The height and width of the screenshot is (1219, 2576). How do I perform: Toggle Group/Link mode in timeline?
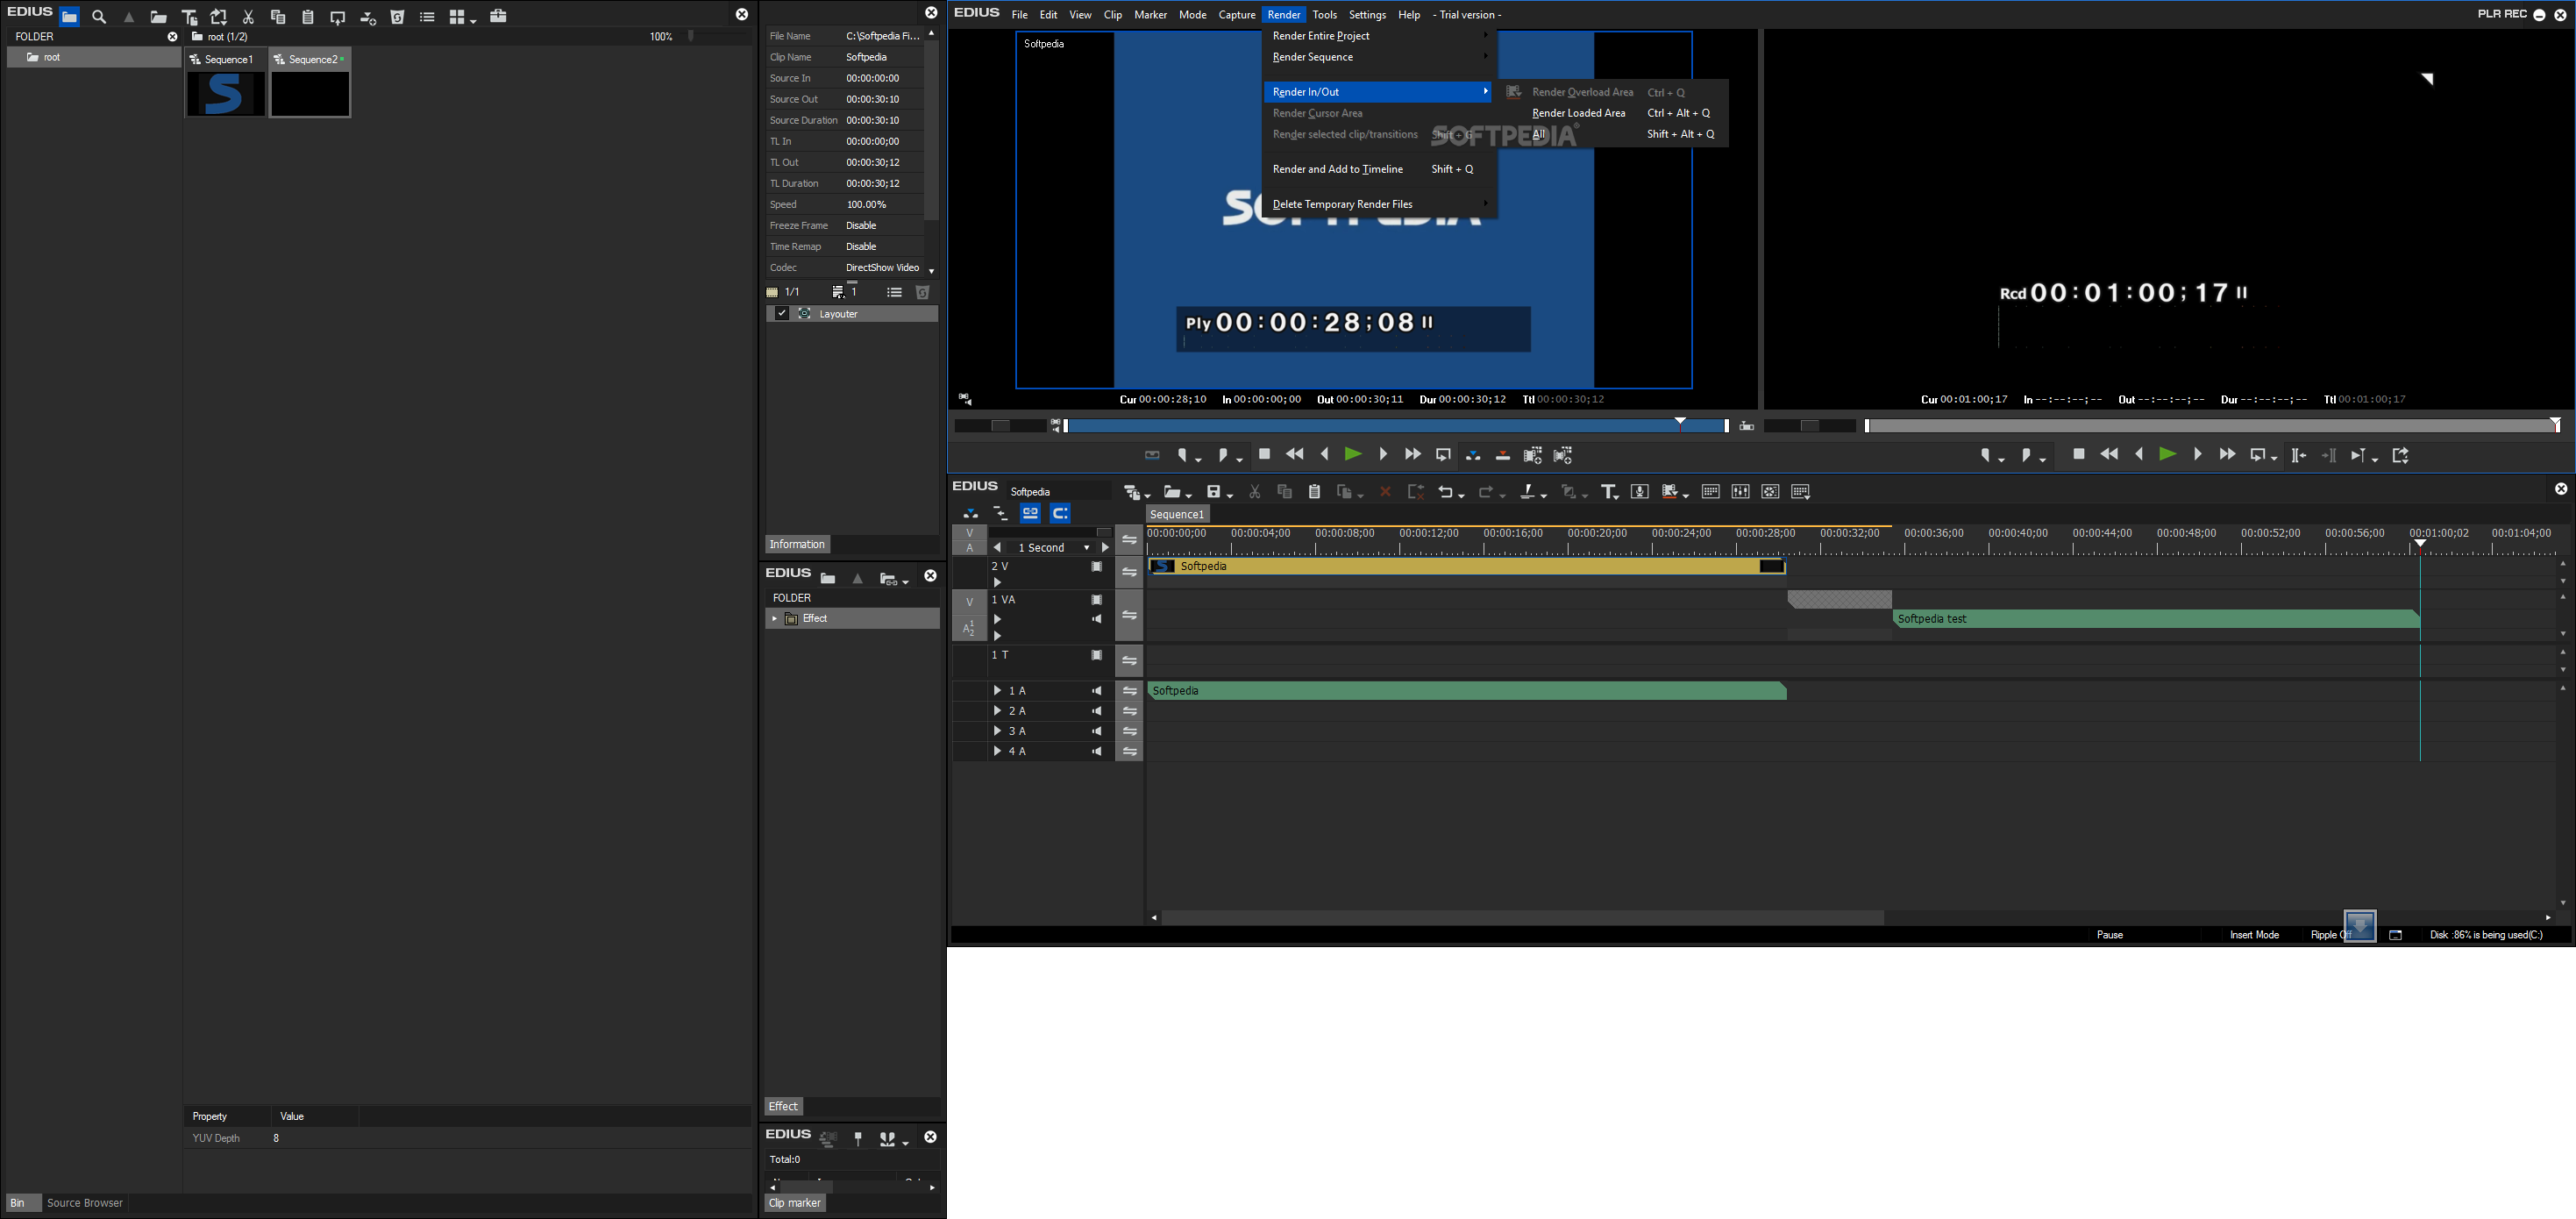(x=1030, y=513)
